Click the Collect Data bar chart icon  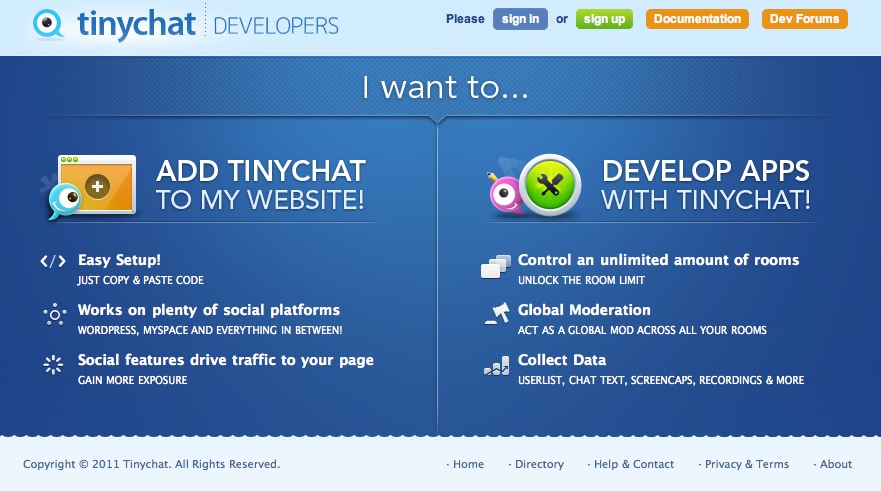497,367
